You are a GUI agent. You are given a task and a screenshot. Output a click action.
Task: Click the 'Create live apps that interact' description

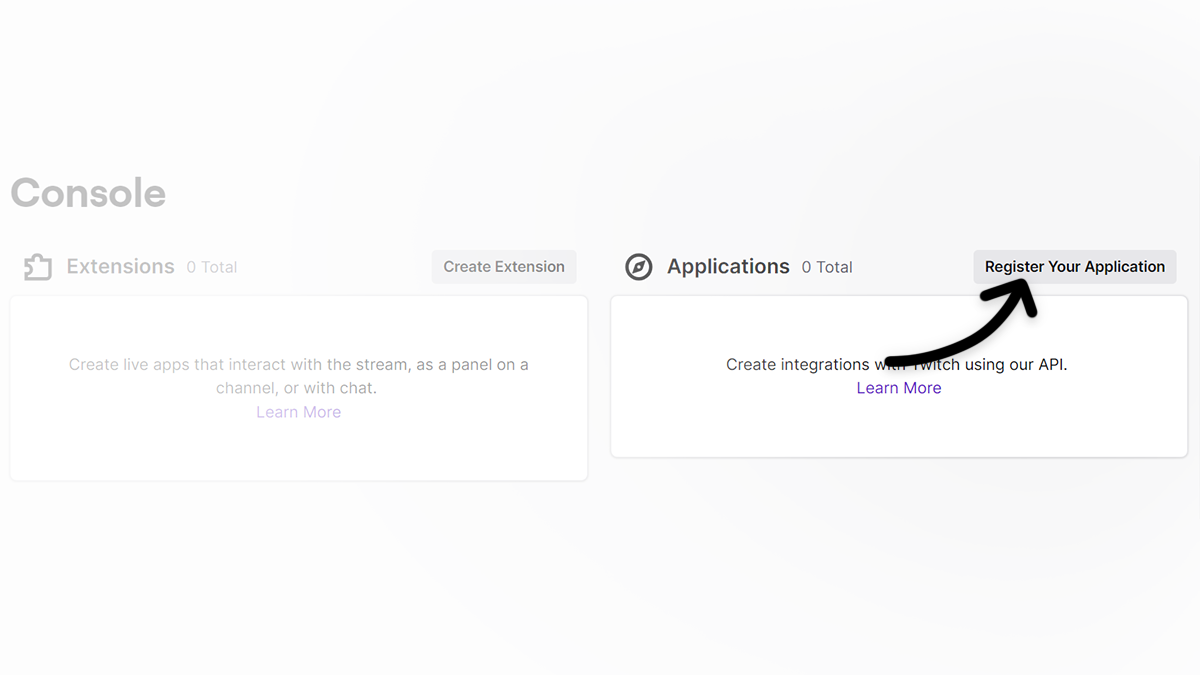[x=299, y=376]
